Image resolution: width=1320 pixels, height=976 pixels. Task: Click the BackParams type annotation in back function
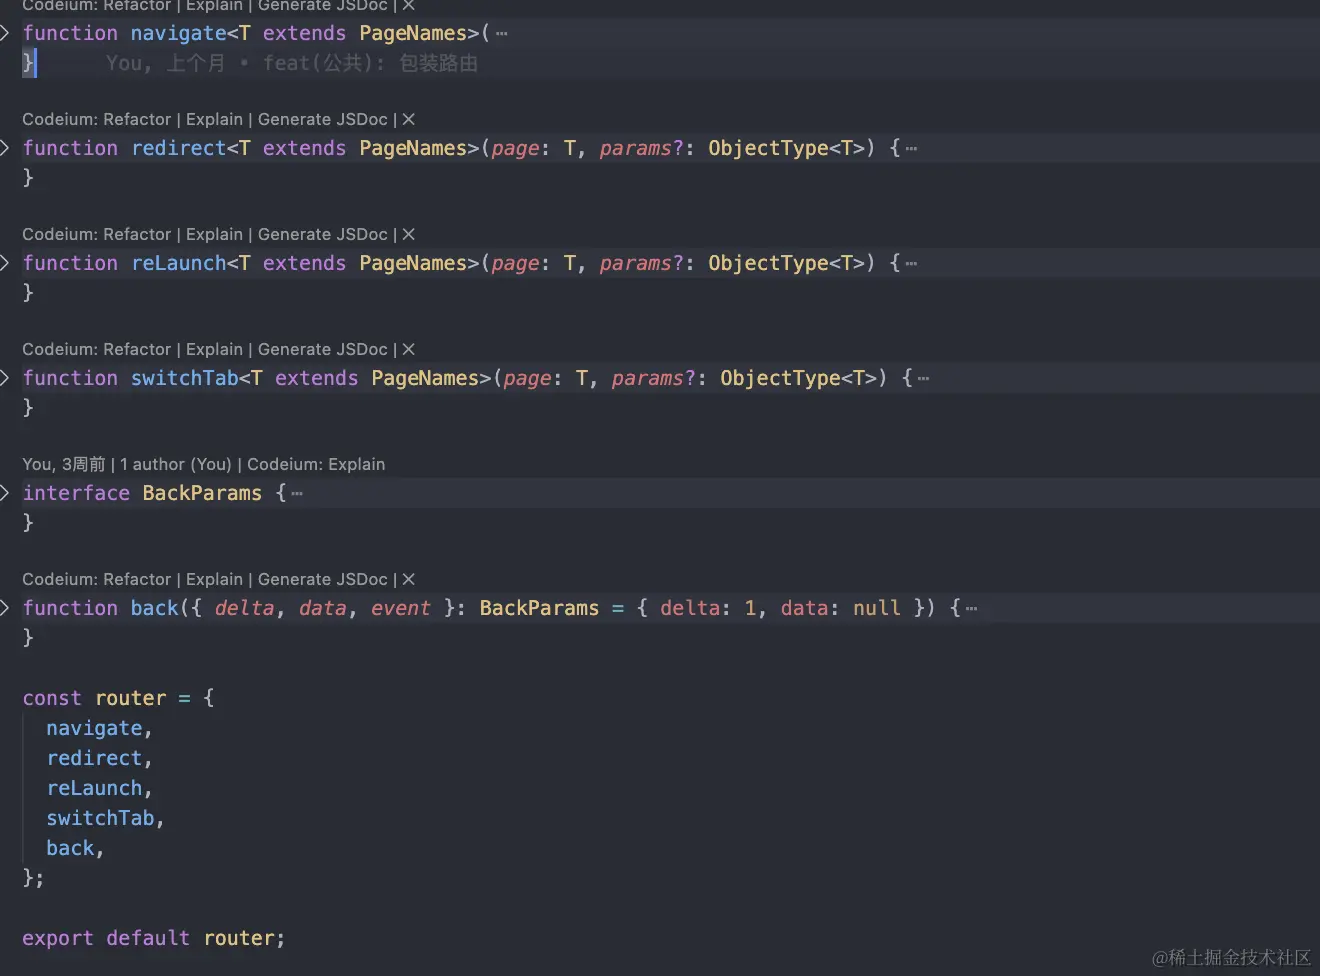(x=539, y=608)
